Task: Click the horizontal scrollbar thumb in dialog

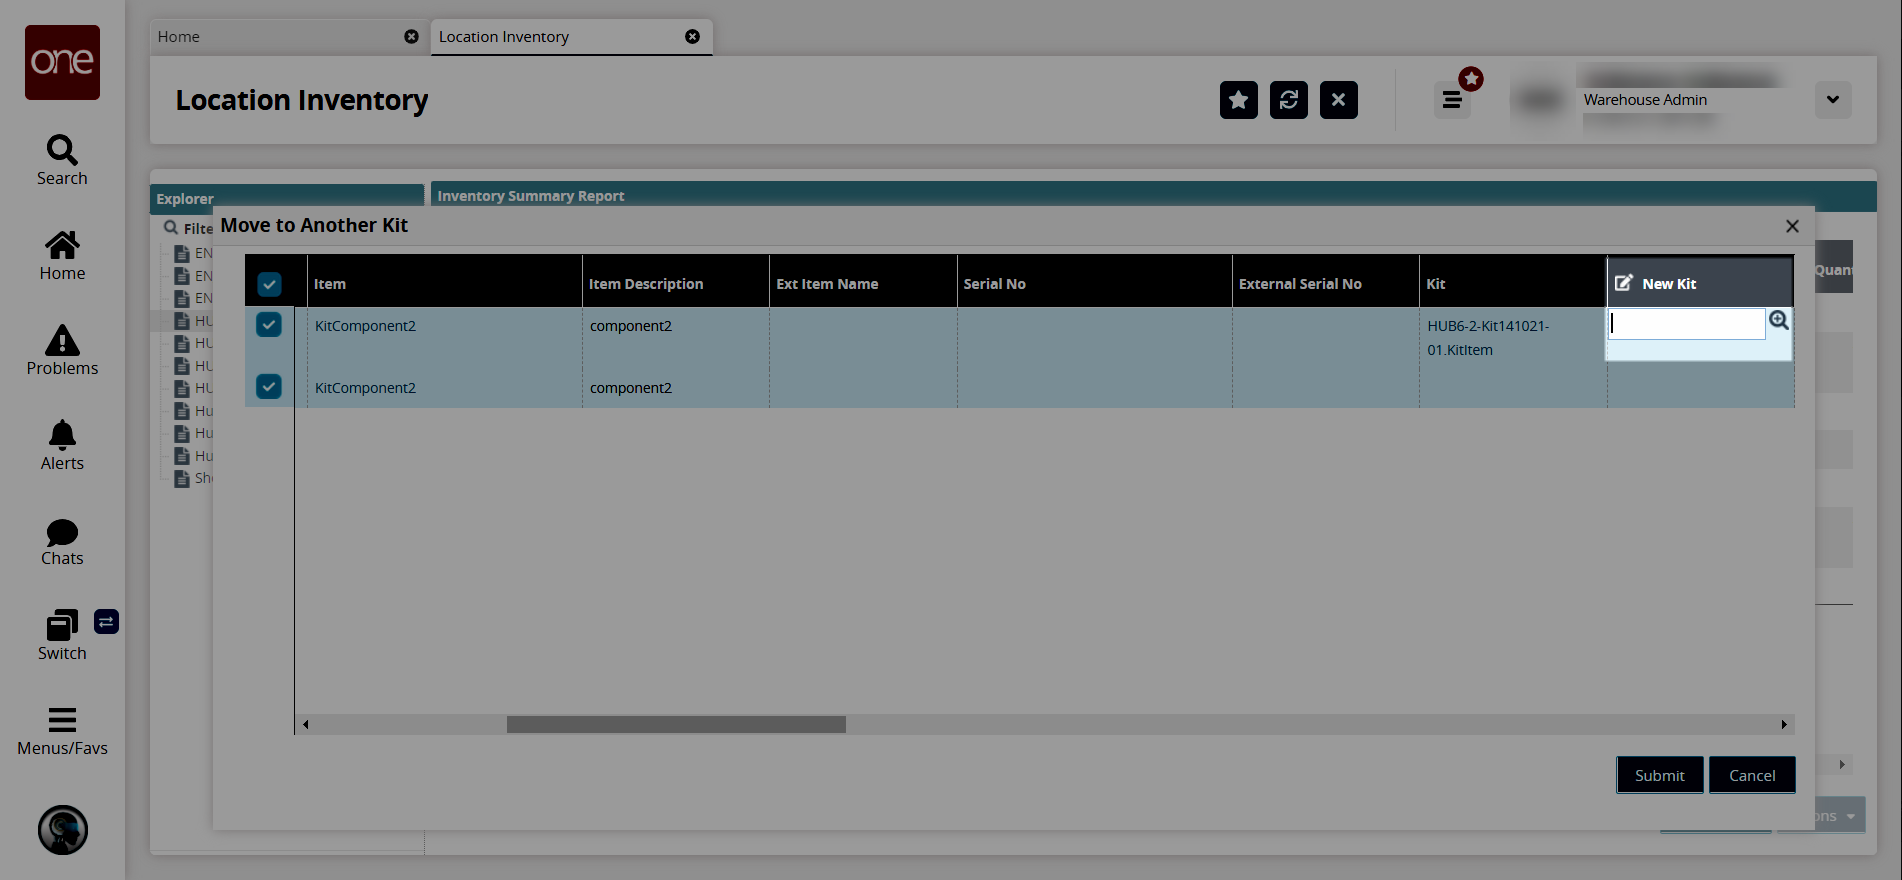Action: point(676,724)
